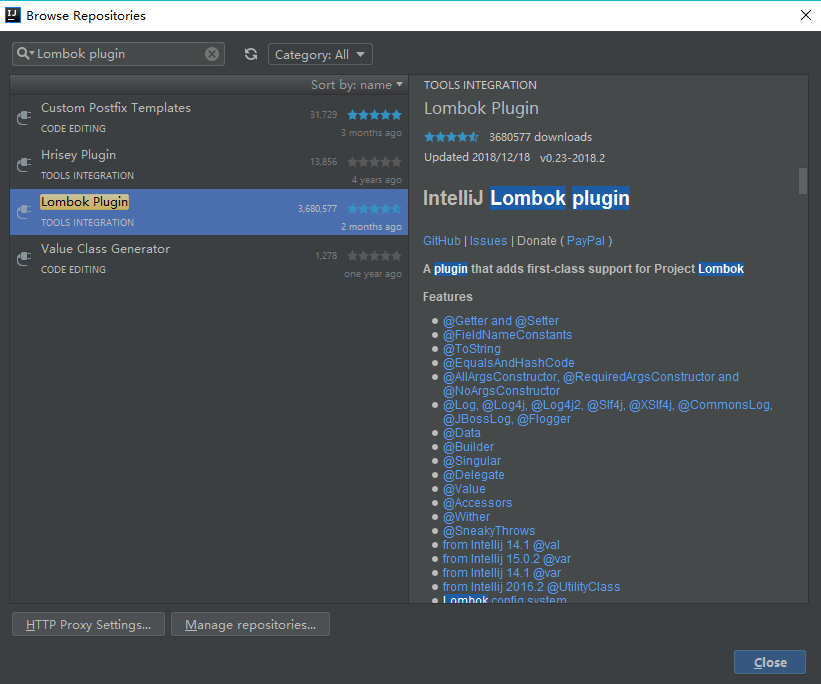
Task: Open the @Getter and @Setter link
Action: pos(501,321)
